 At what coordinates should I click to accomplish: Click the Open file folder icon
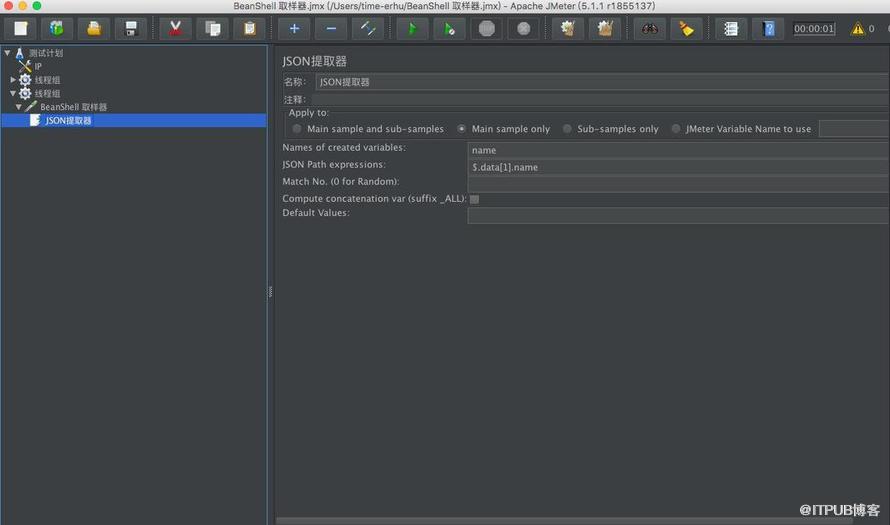[94, 28]
